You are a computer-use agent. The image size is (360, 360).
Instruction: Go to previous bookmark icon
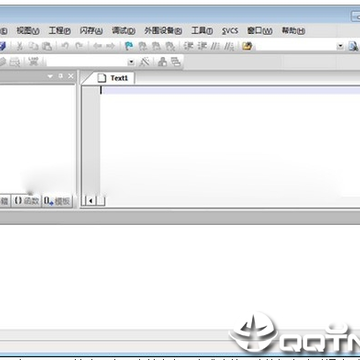[x=143, y=46]
